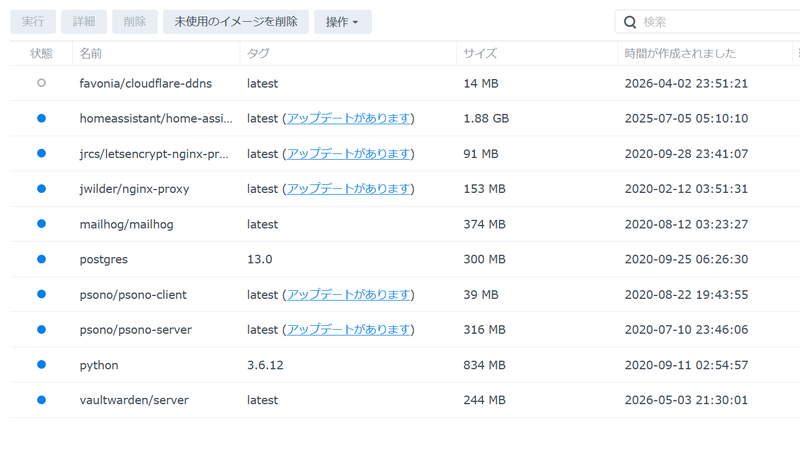The height and width of the screenshot is (454, 800).
Task: Select psono/psono-server image name
Action: (135, 330)
